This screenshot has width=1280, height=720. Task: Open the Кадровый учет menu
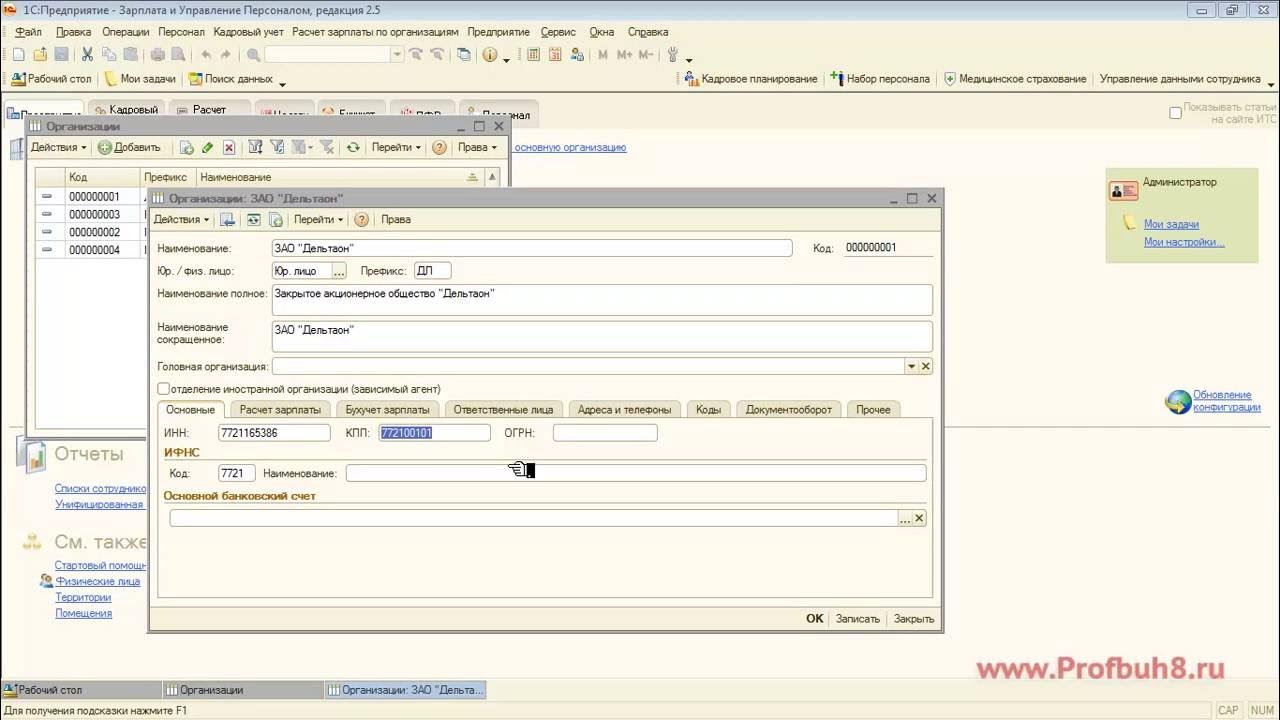pyautogui.click(x=249, y=32)
